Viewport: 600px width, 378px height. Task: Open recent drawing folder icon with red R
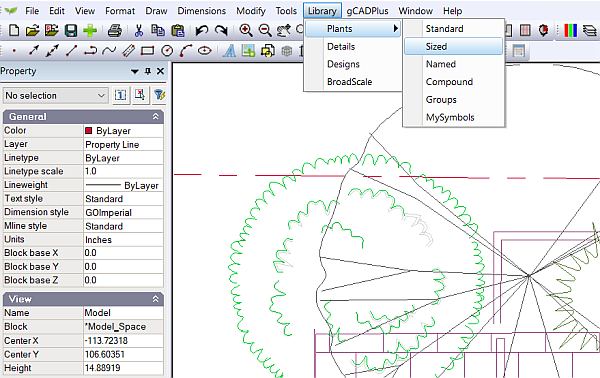coord(52,30)
